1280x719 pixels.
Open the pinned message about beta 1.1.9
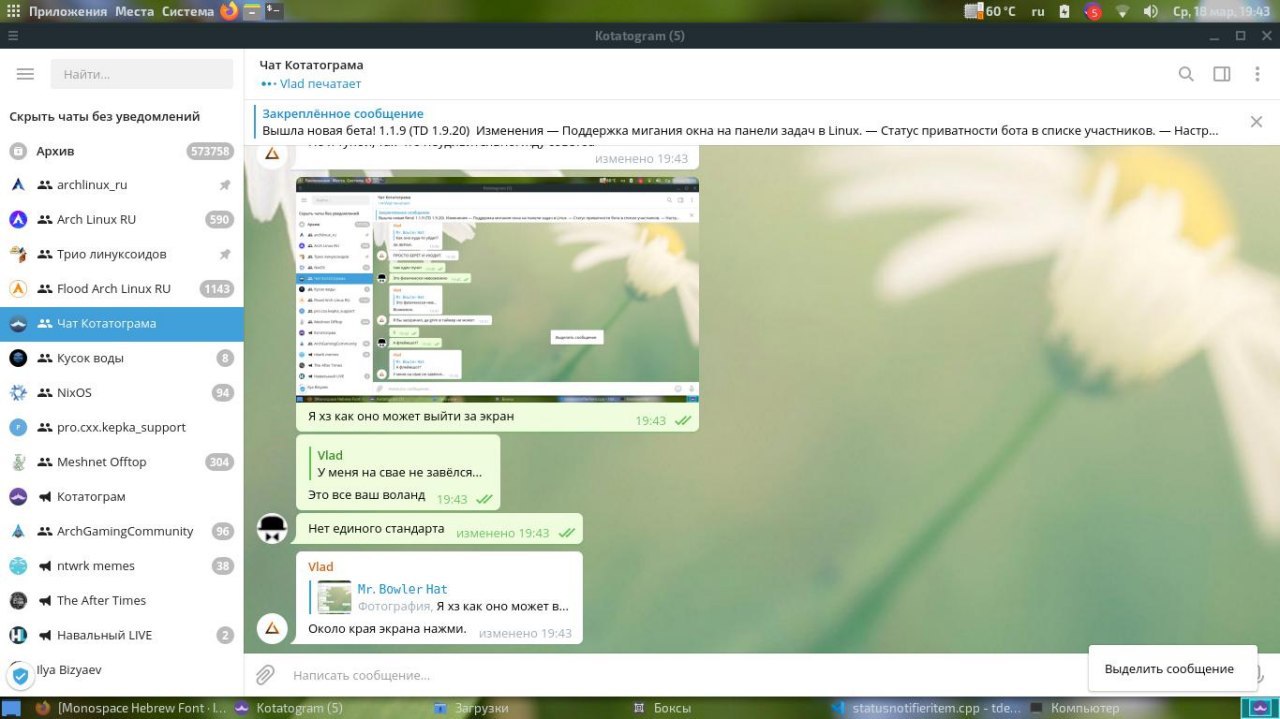[740, 122]
